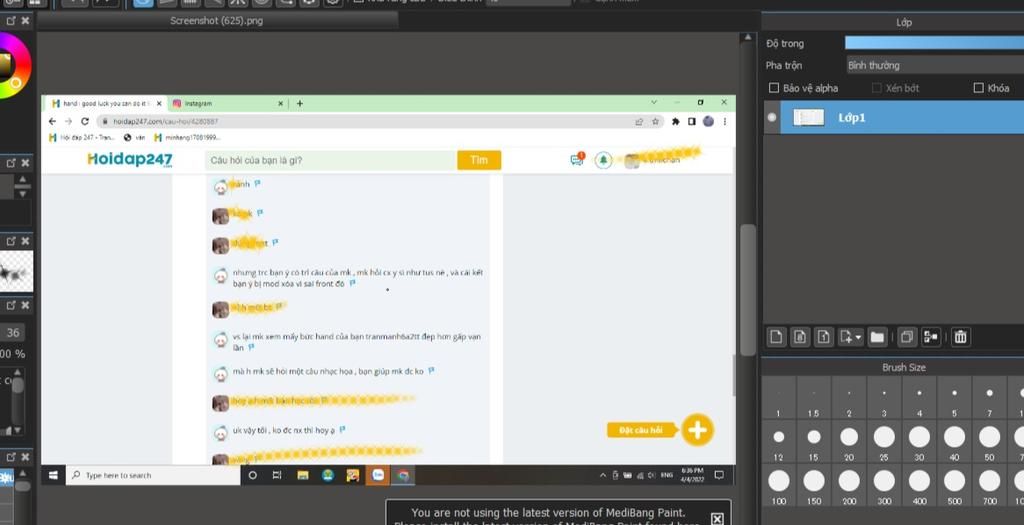Add a new 8-bit layer
This screenshot has width=1024, height=525.
tap(800, 337)
